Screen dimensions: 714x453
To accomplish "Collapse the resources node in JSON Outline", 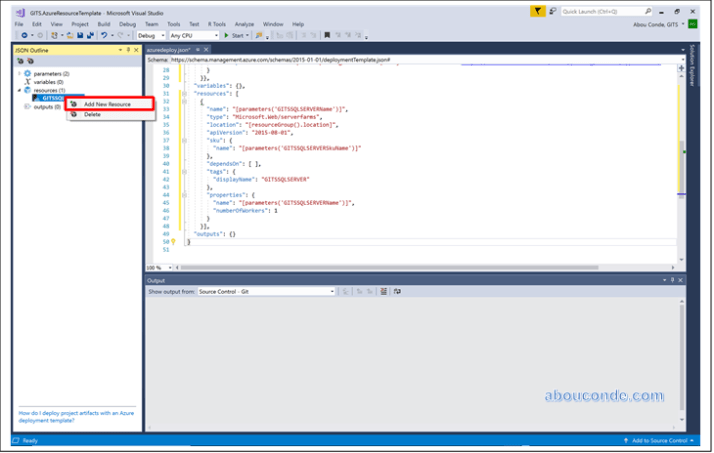I will point(19,90).
